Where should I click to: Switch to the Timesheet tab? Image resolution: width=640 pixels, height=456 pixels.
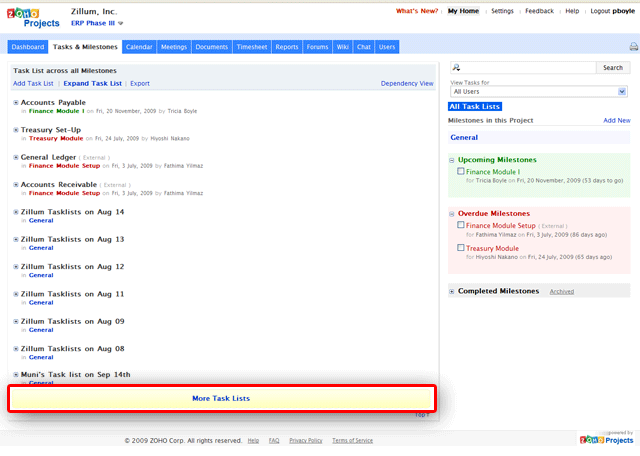coord(251,47)
